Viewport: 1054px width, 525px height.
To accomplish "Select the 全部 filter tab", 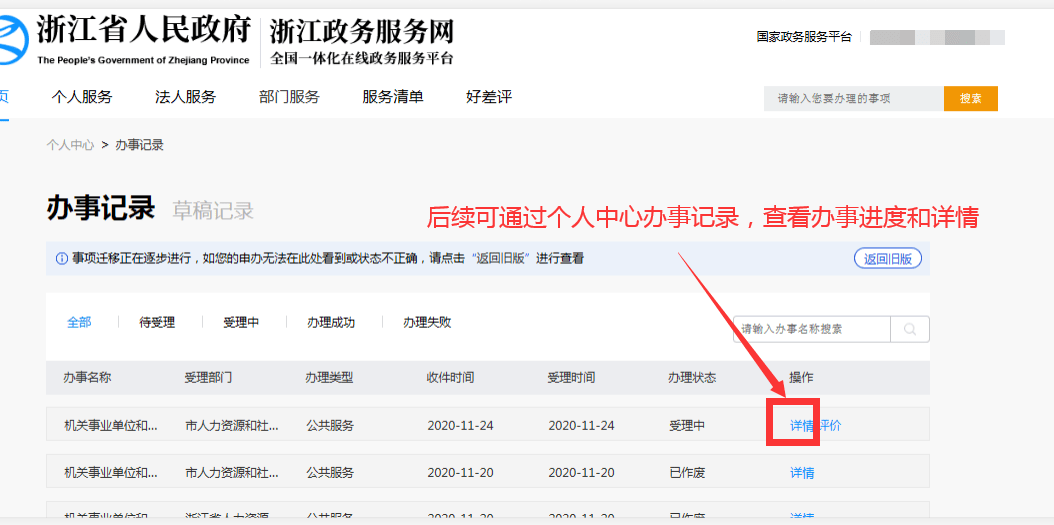I will (x=79, y=322).
